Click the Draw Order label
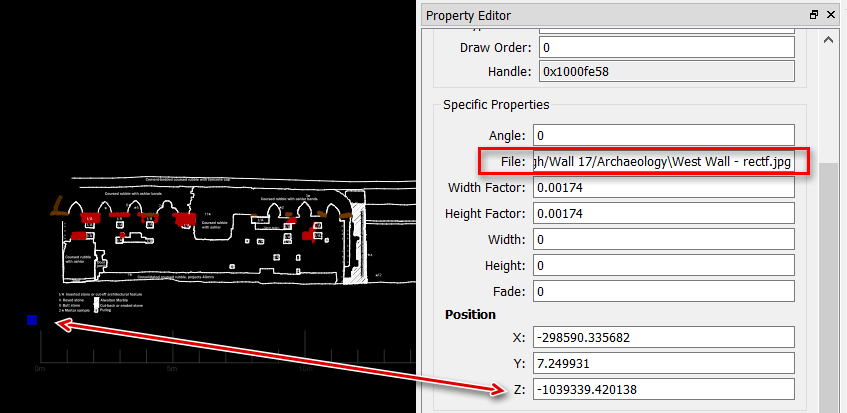 (496, 48)
